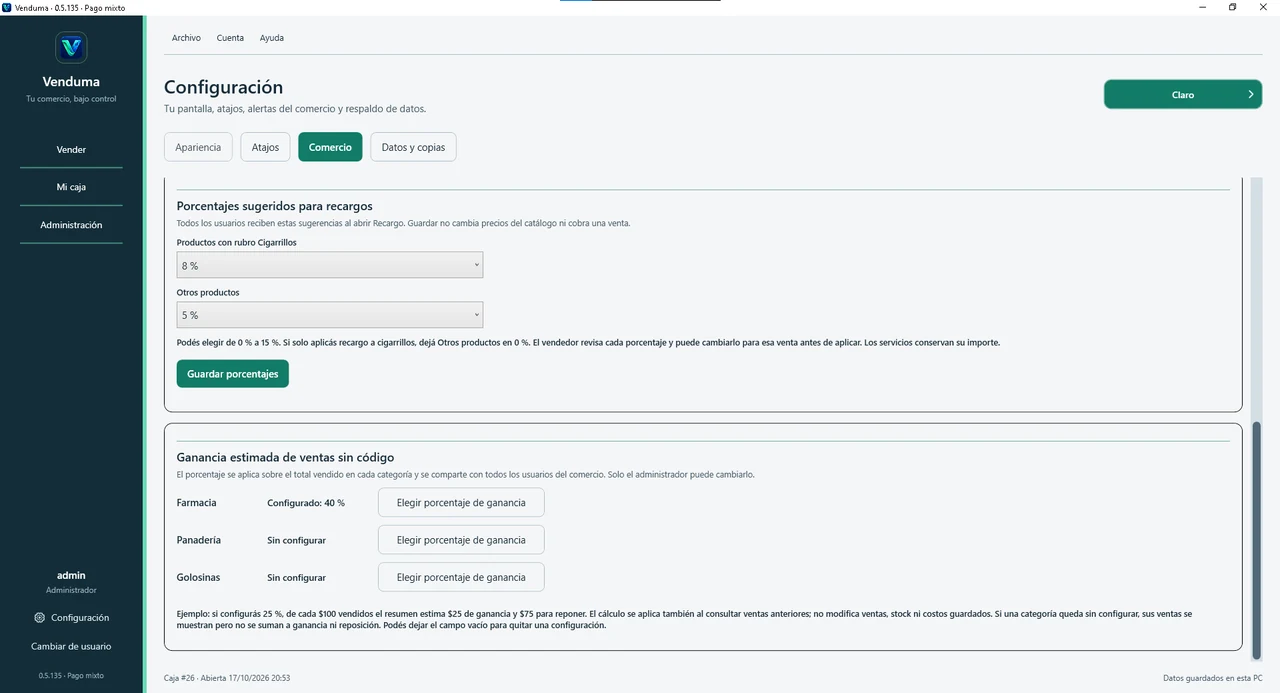1280x693 pixels.
Task: Go to Vender in the sidebar
Action: pyautogui.click(x=71, y=150)
